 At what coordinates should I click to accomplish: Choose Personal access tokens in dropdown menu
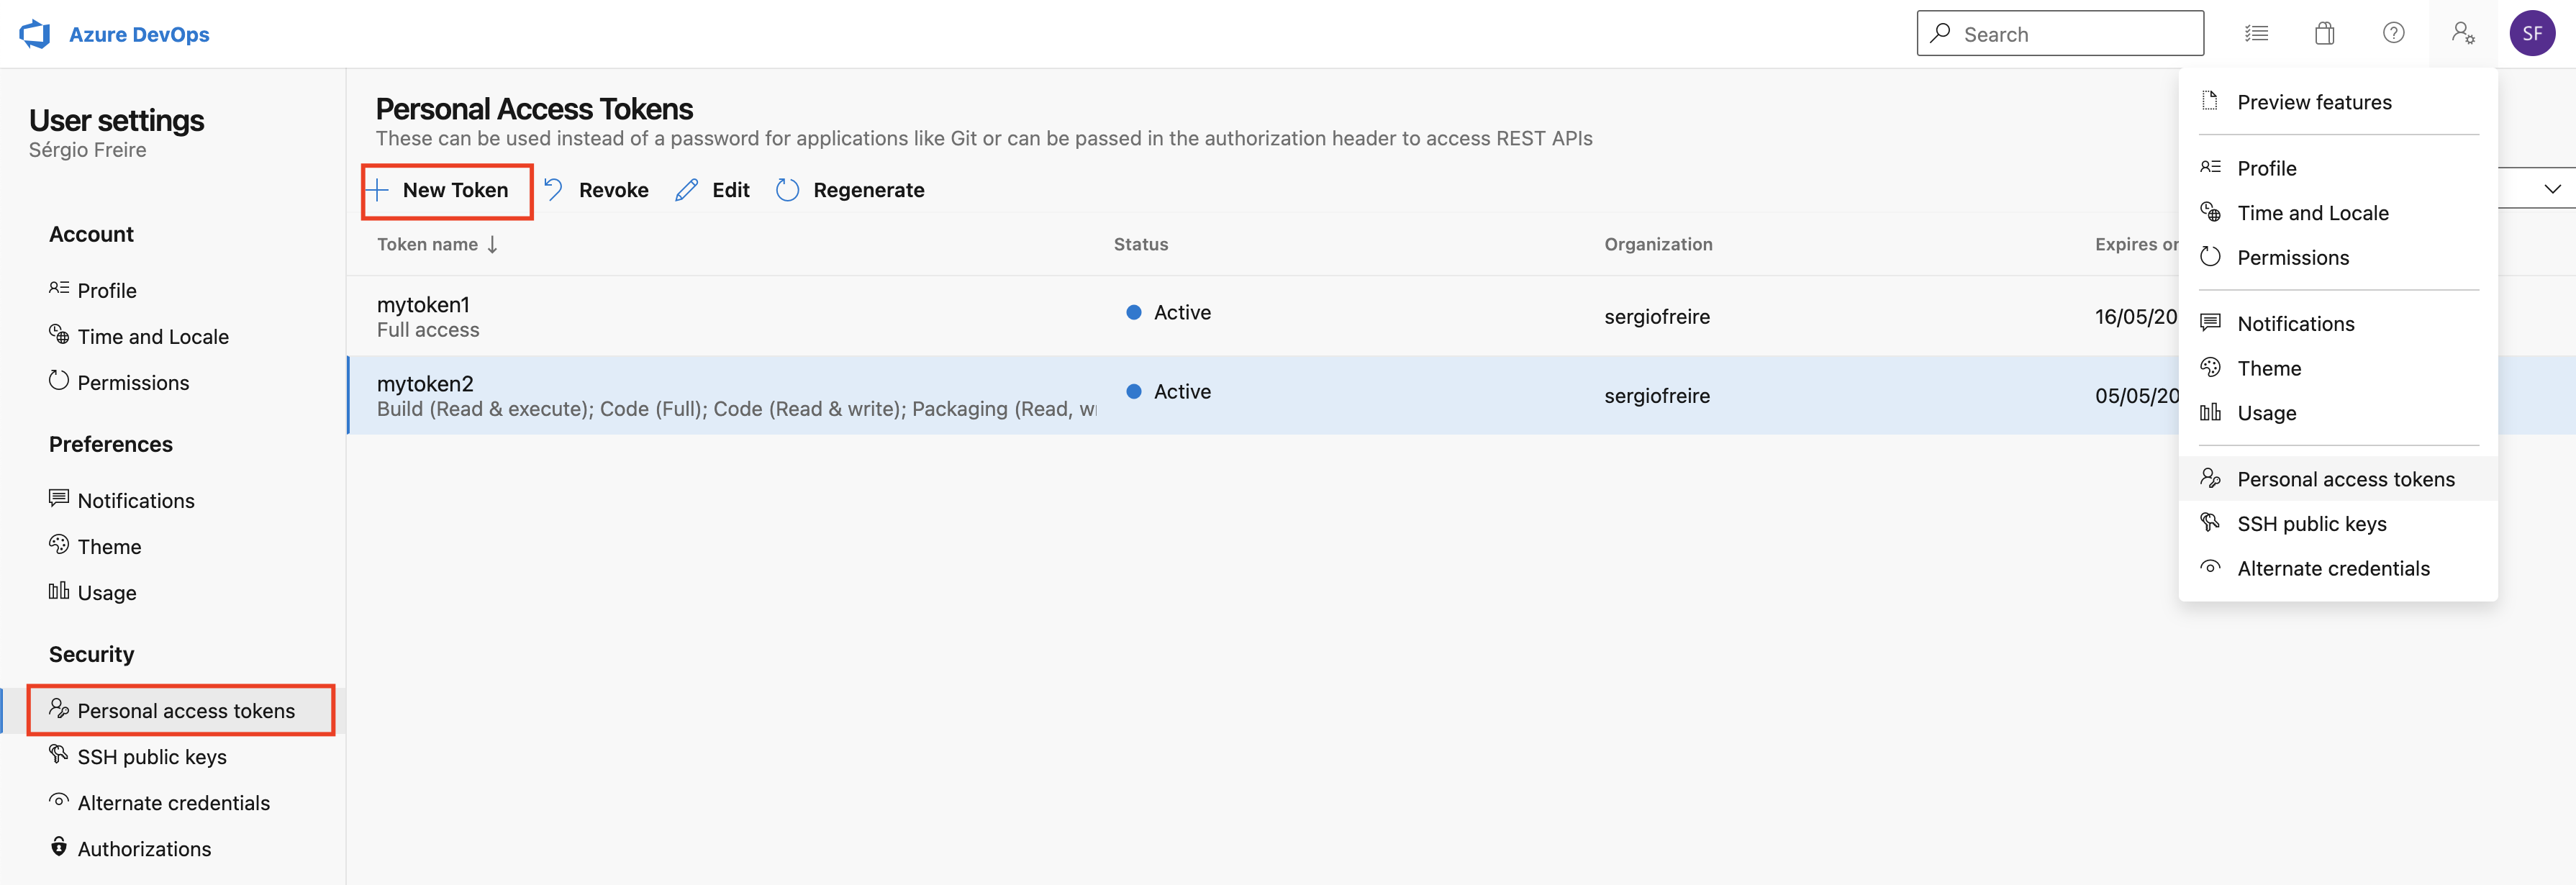(2338, 479)
